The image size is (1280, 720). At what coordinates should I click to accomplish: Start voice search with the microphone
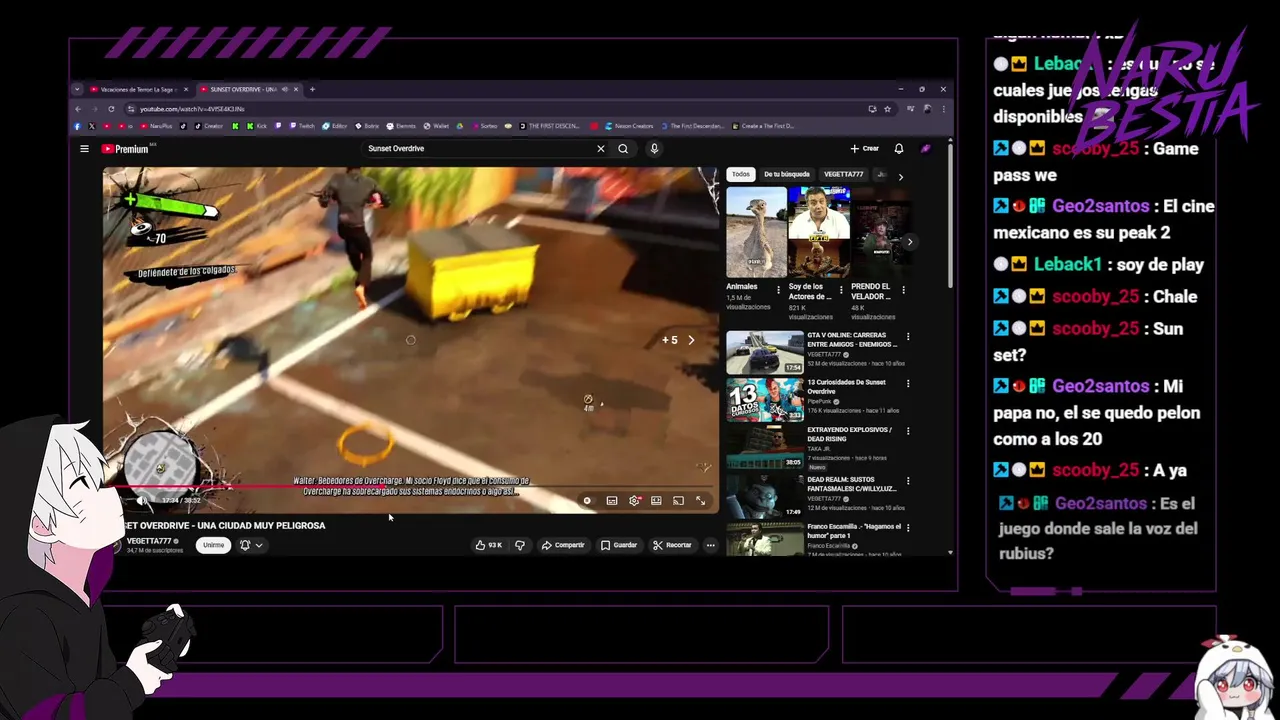pos(654,149)
